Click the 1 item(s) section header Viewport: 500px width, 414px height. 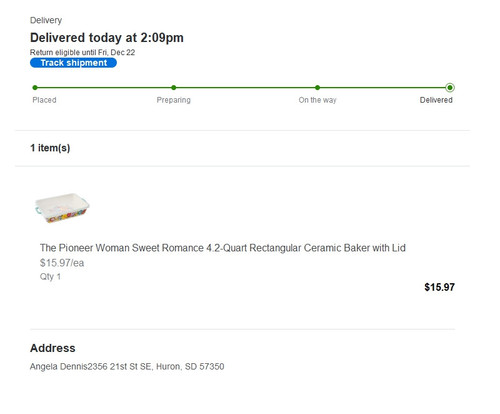tap(50, 148)
